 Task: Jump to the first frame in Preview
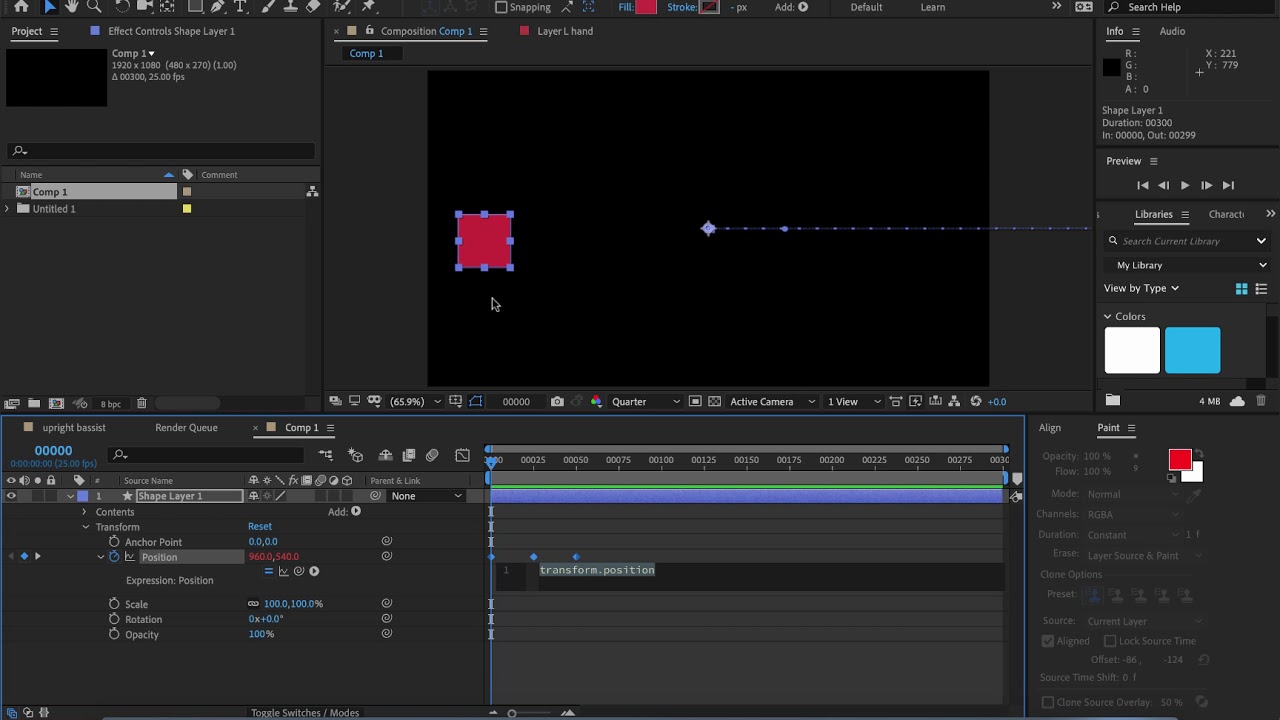click(1143, 185)
